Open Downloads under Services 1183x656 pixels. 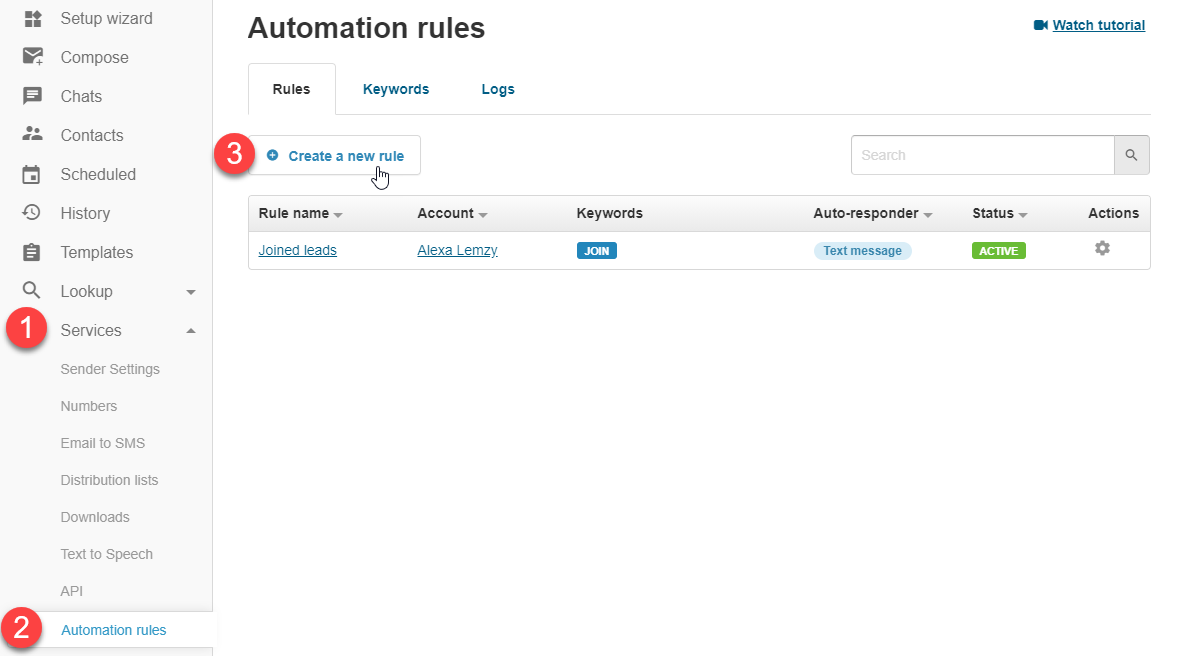click(x=95, y=517)
